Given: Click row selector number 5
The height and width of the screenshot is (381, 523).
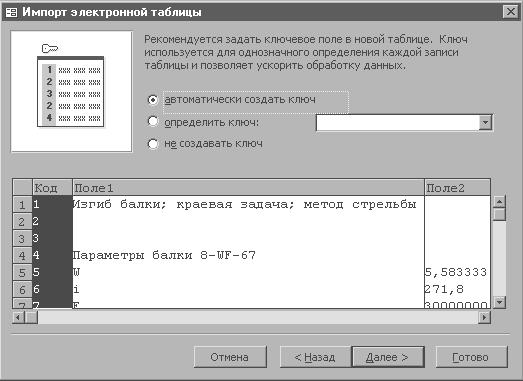Looking at the screenshot, I should click(22, 272).
